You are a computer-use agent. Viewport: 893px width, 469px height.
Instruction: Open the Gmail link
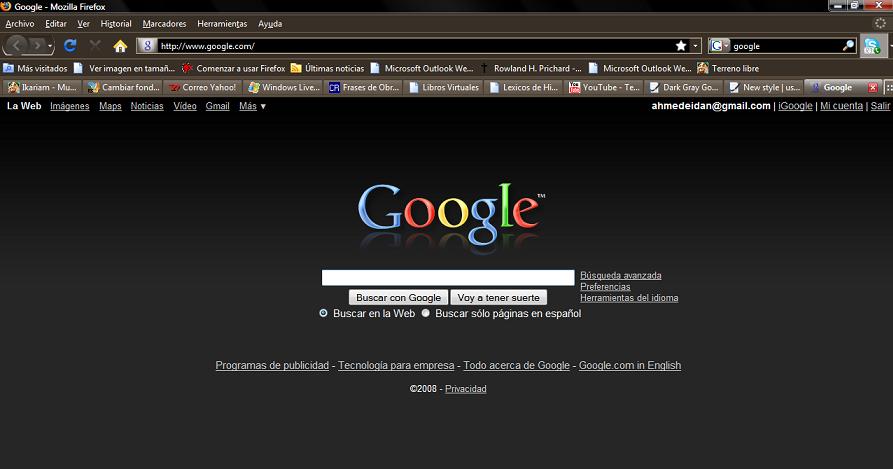pos(218,106)
